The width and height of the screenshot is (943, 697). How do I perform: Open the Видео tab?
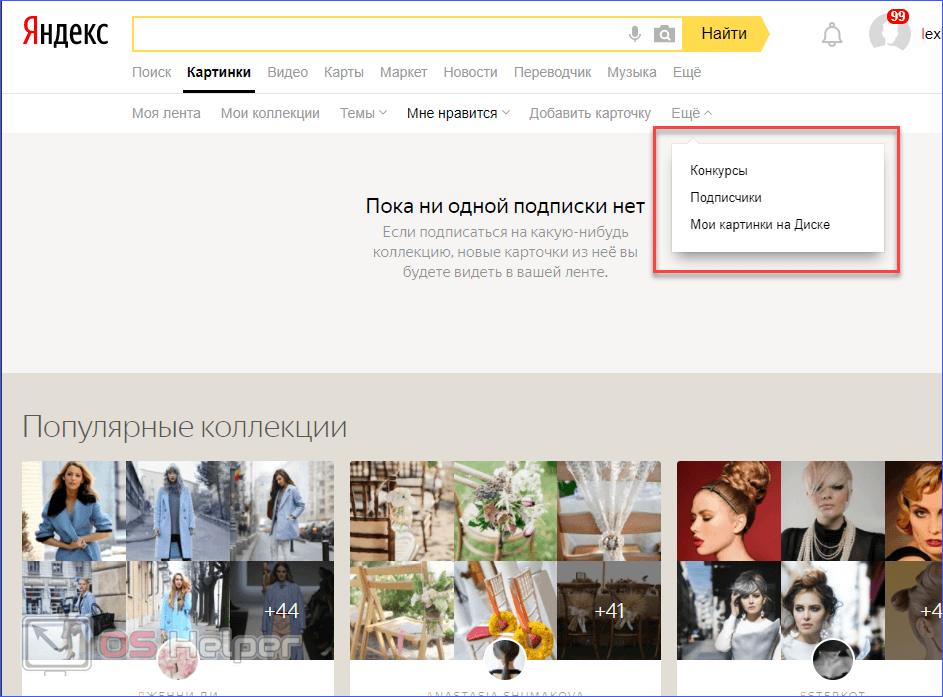(287, 72)
